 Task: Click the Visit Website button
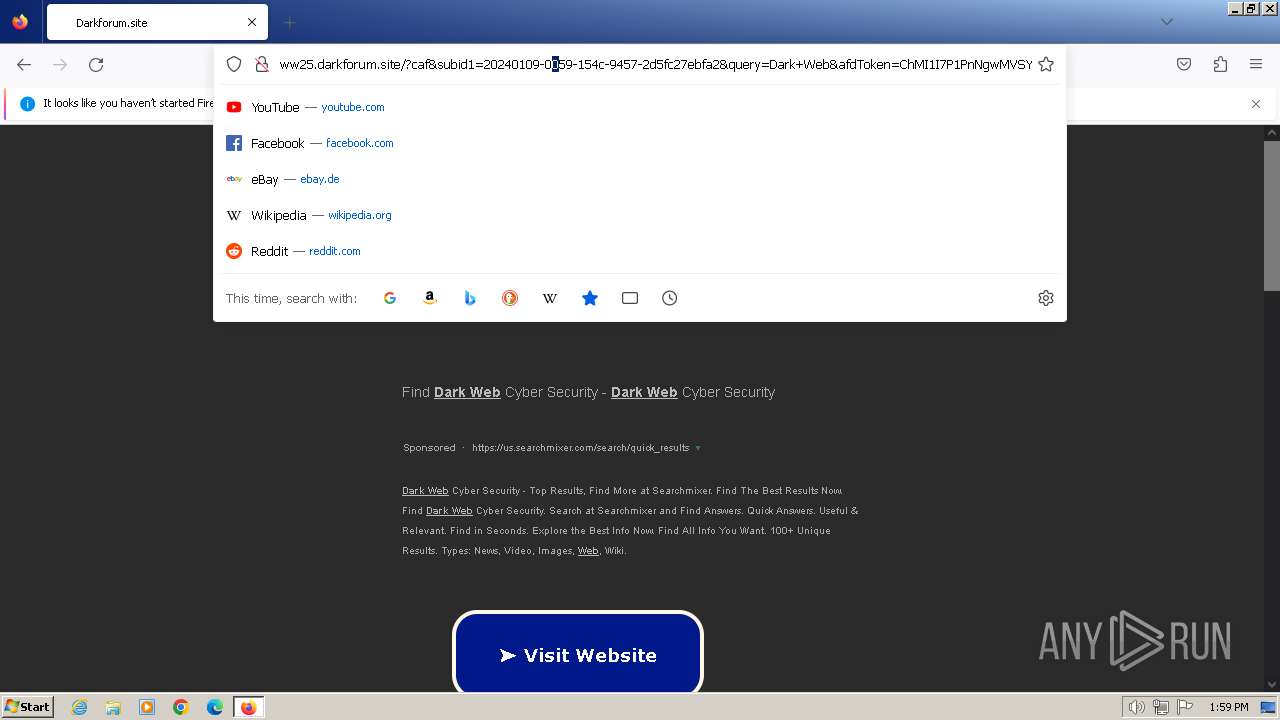[x=578, y=654]
